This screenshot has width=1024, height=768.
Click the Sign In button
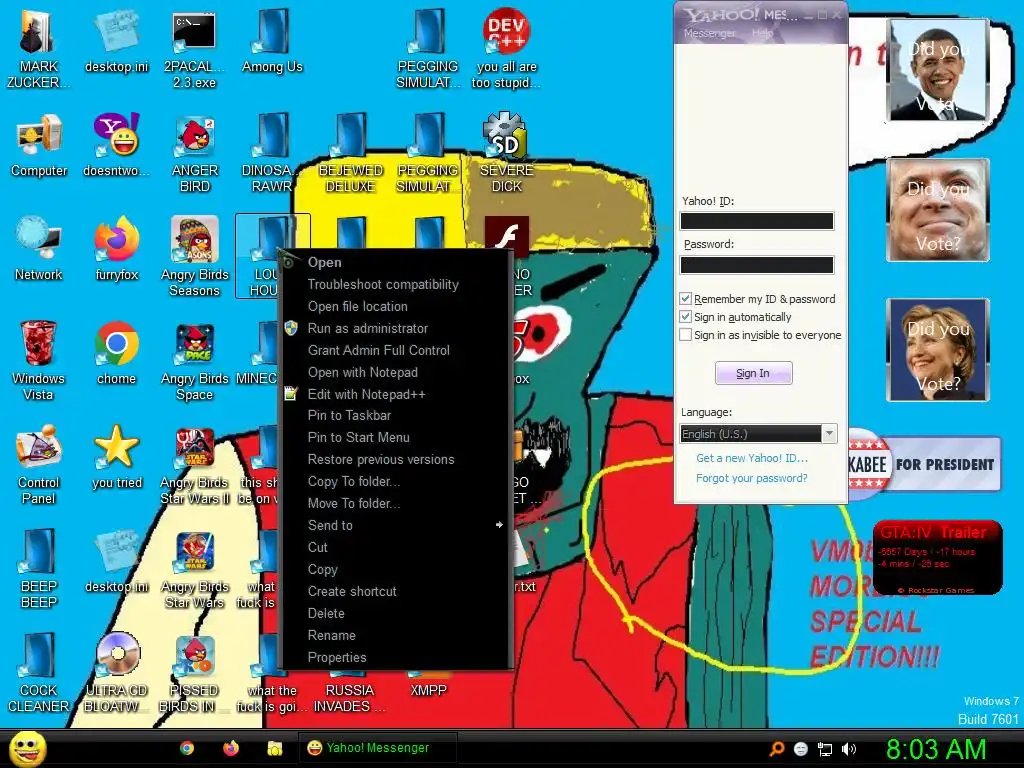click(x=754, y=373)
